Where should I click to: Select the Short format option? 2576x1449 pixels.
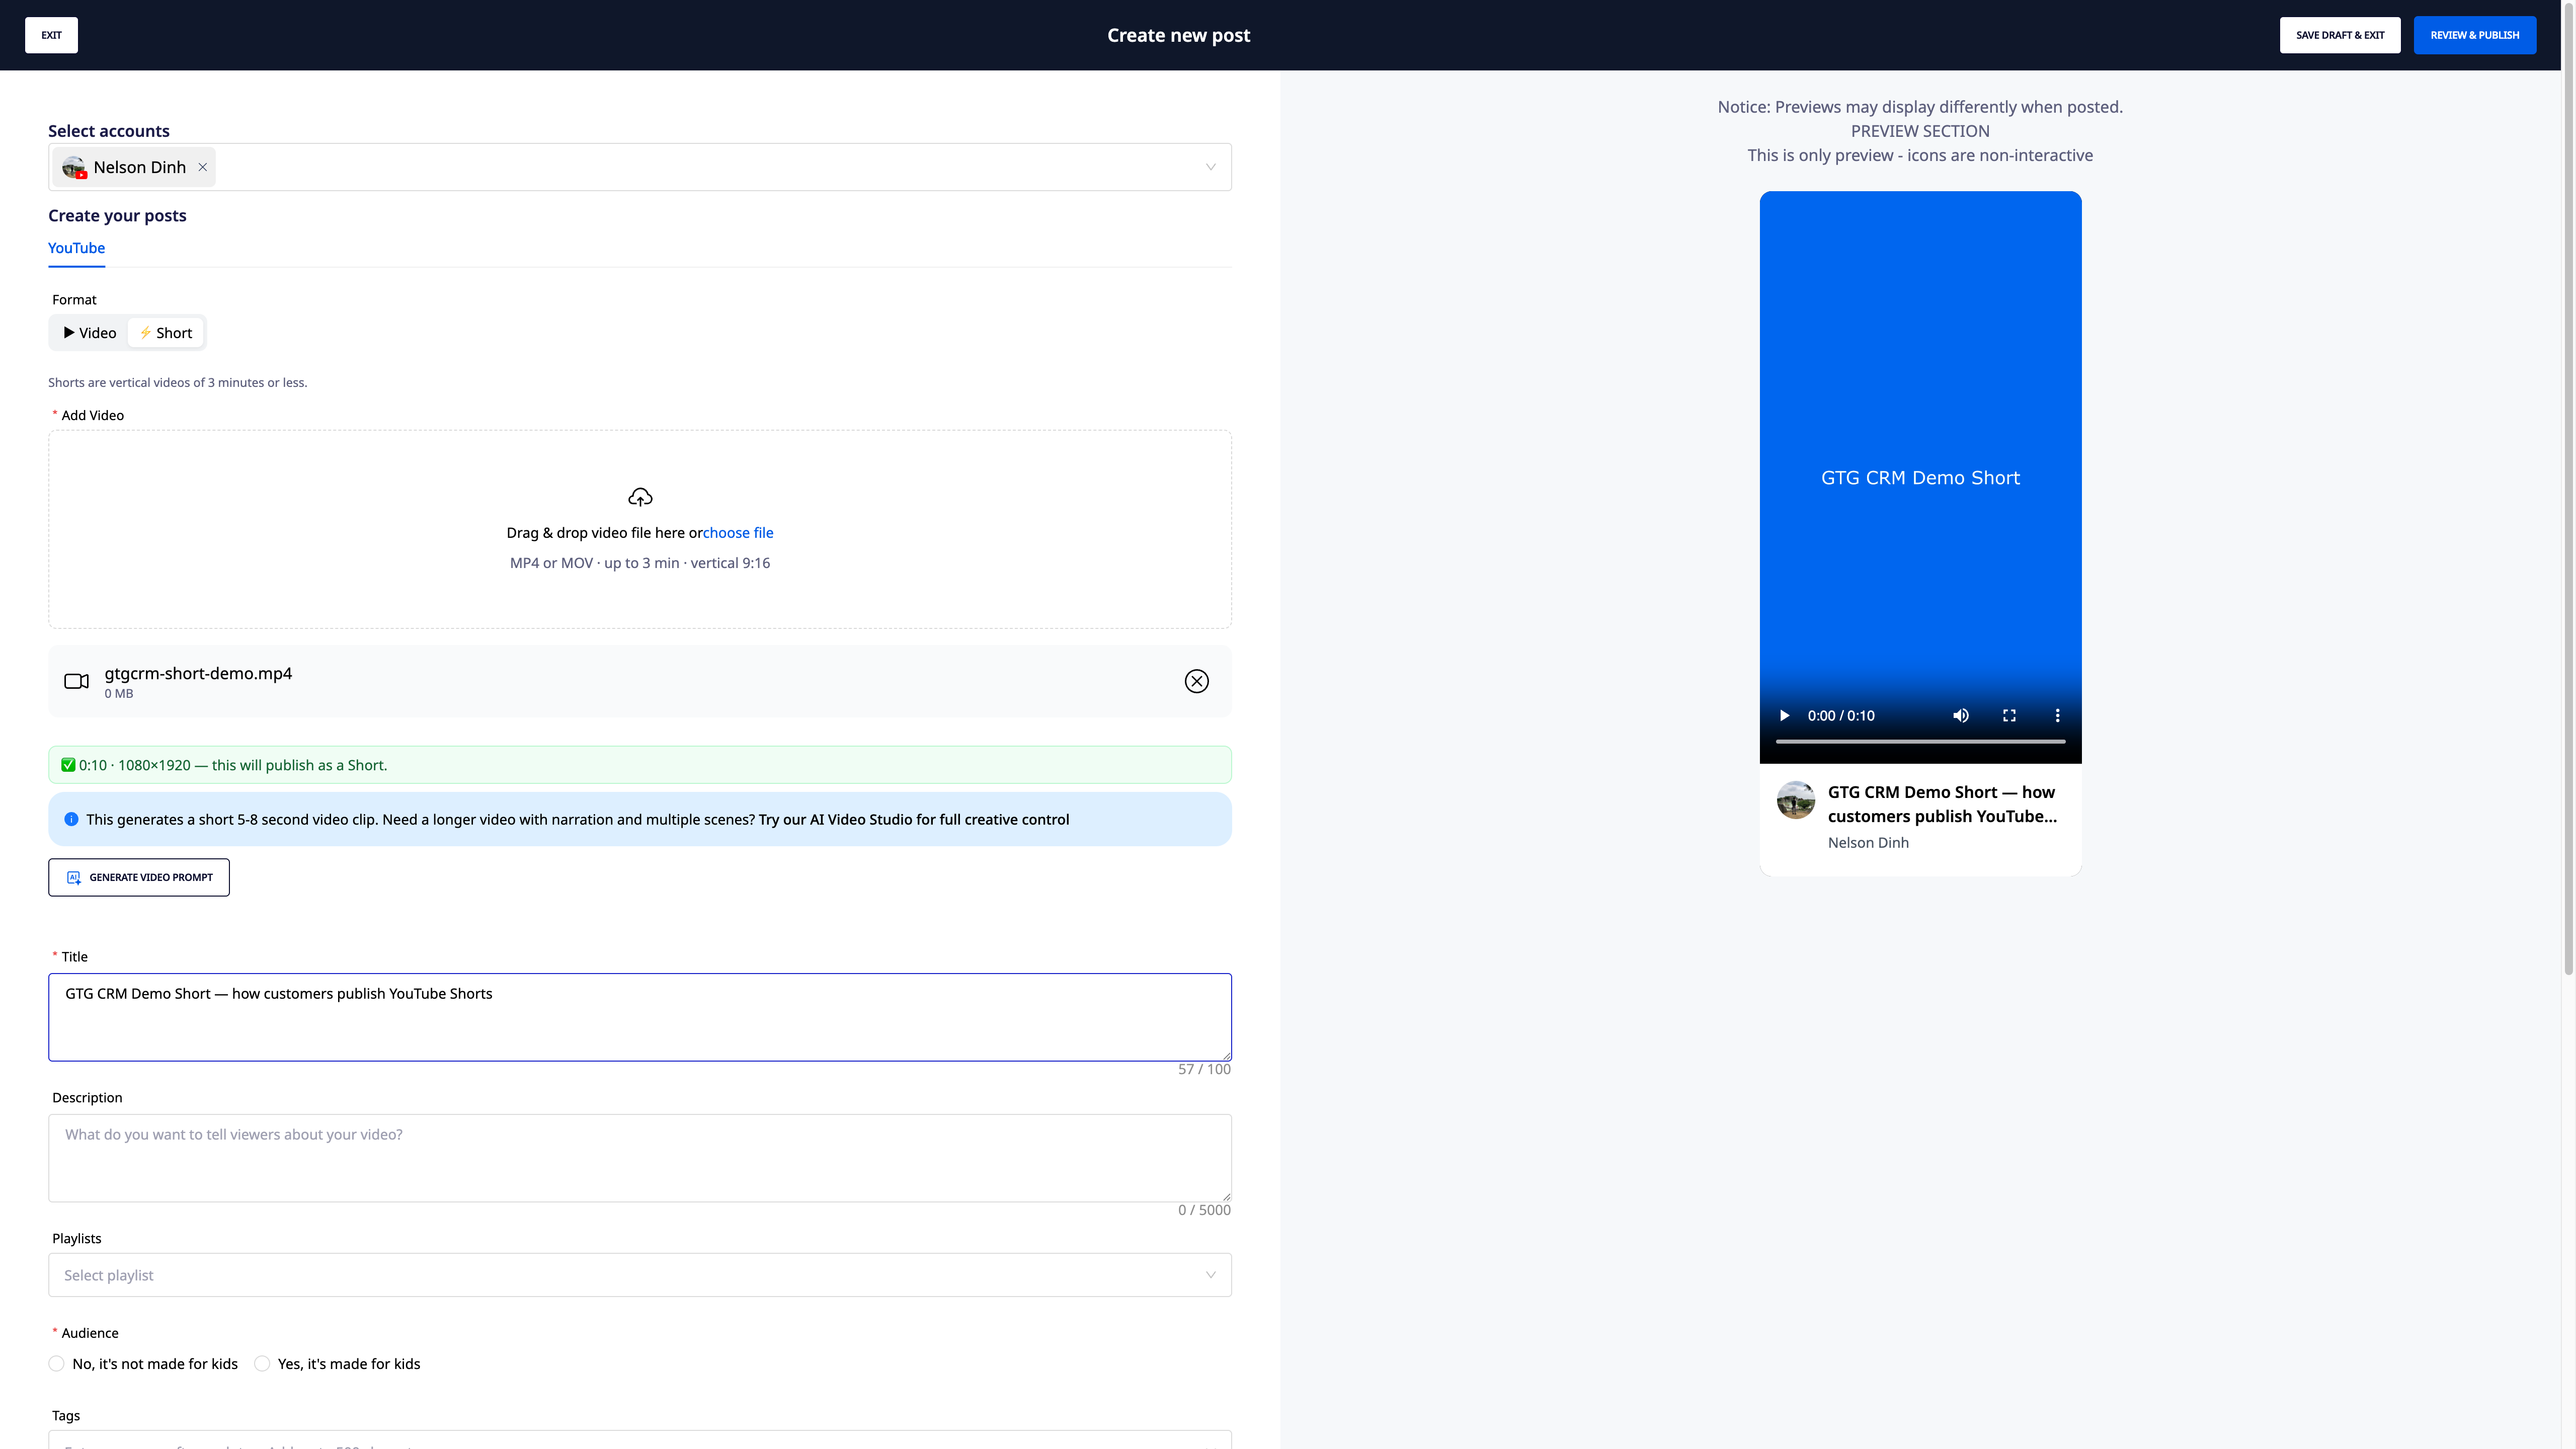click(166, 333)
